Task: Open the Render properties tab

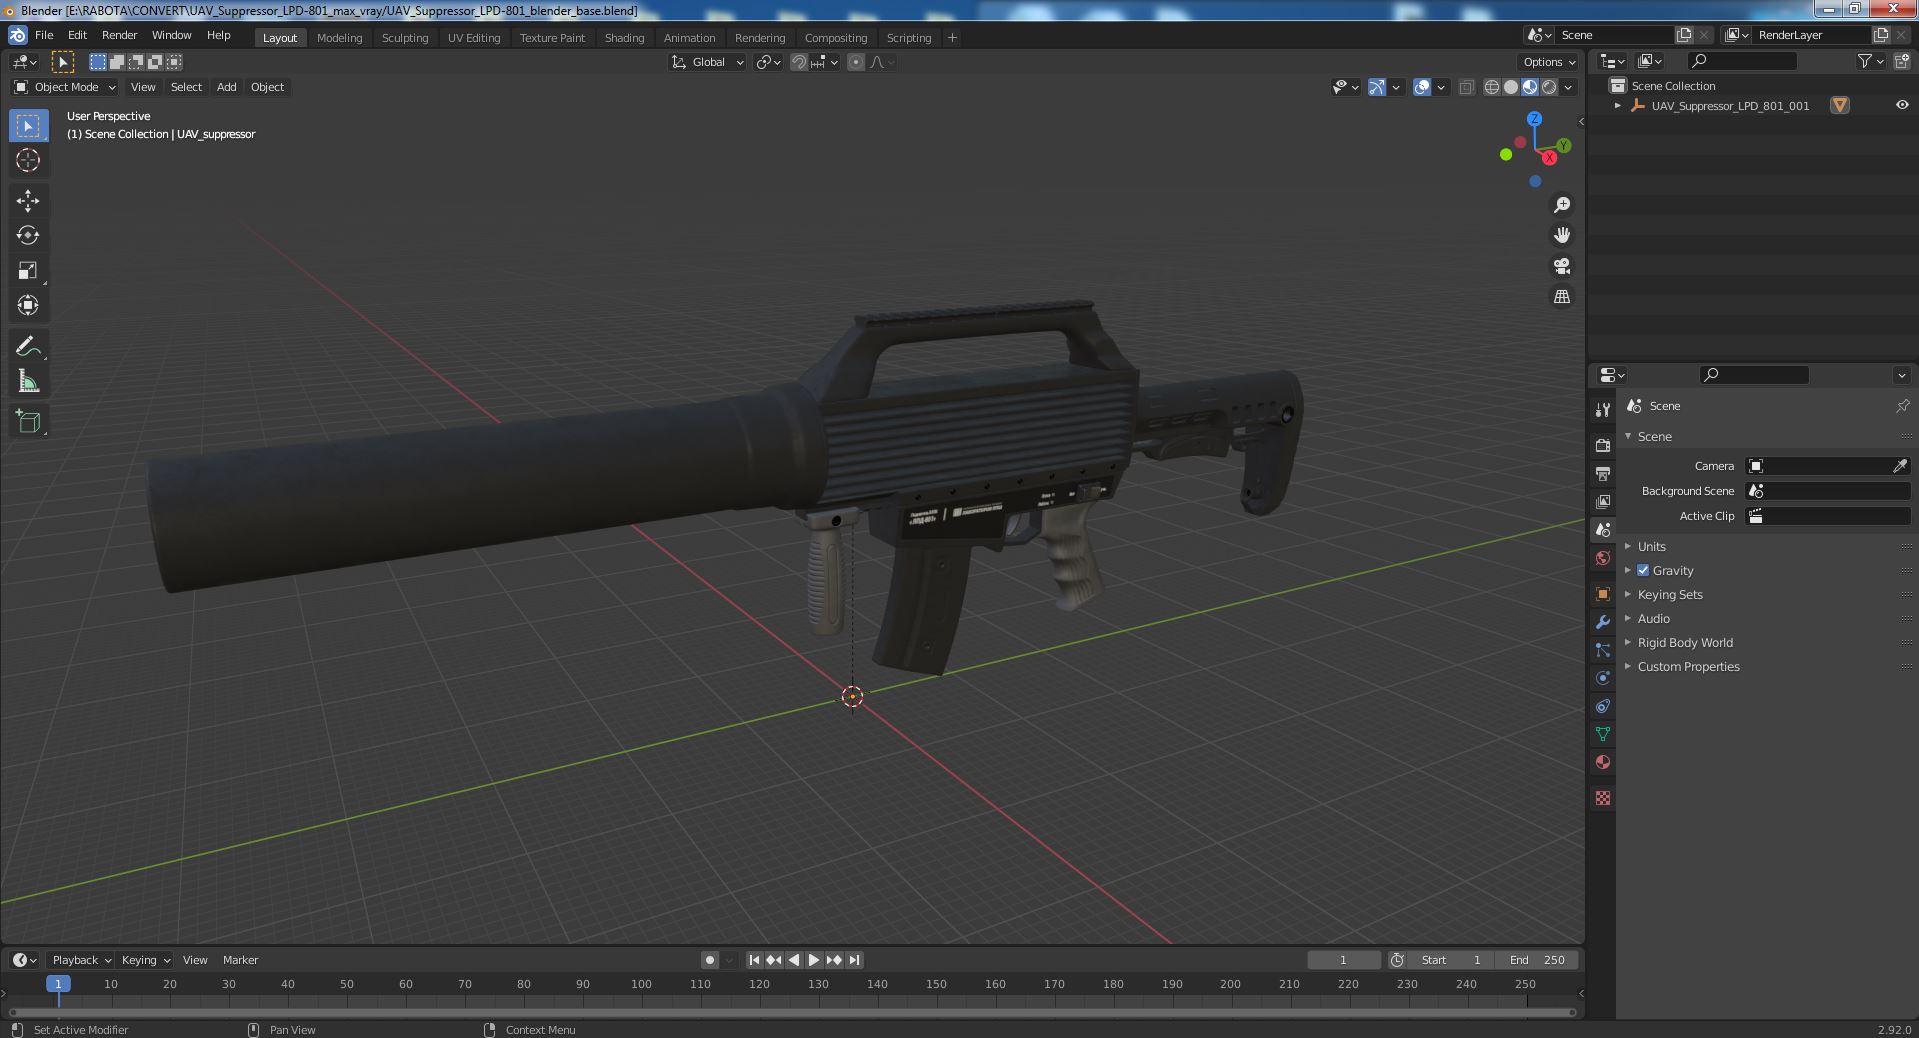Action: tap(1603, 445)
